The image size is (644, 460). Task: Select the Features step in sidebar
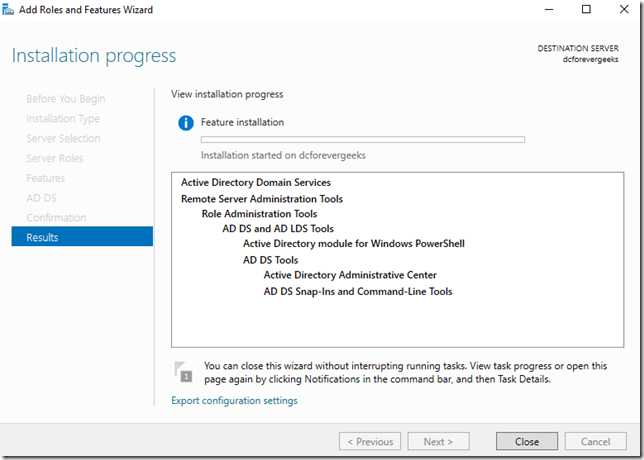coord(45,178)
